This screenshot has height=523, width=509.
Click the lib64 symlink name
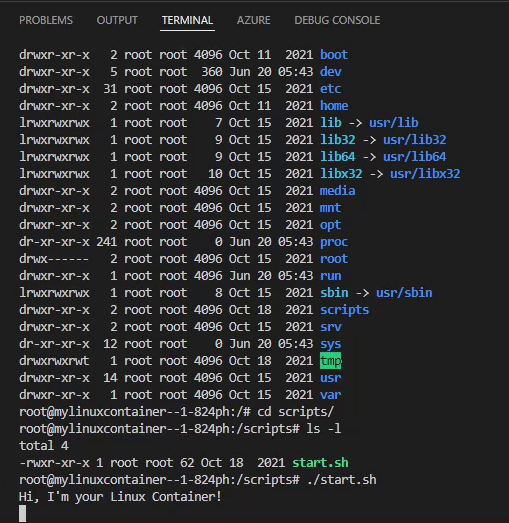(x=338, y=157)
